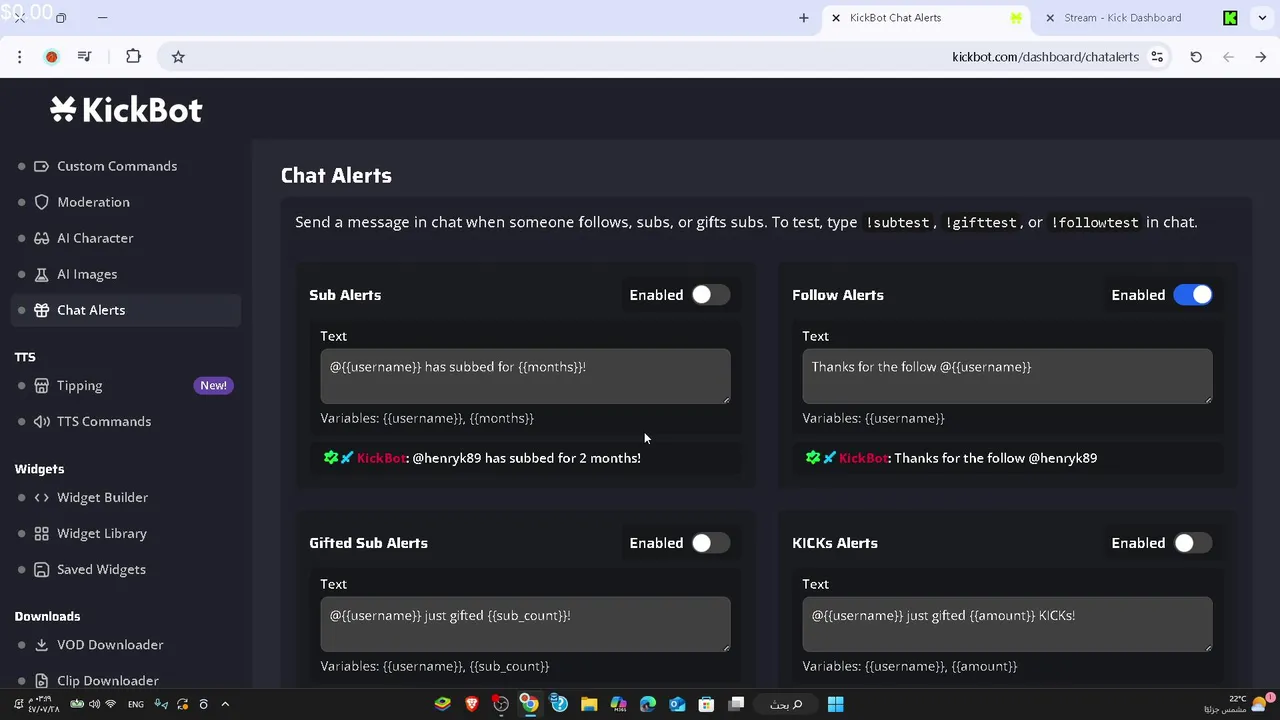Click the browser profile avatar icon
Image resolution: width=1280 pixels, height=720 pixels.
[x=51, y=57]
